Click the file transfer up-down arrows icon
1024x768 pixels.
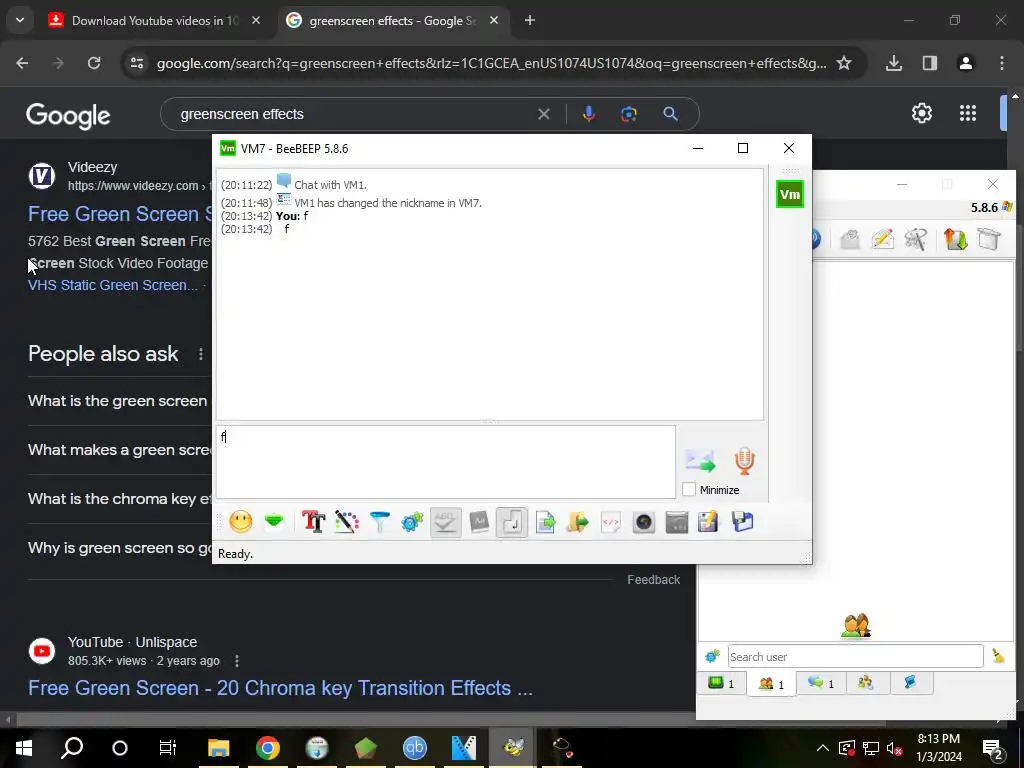point(955,239)
